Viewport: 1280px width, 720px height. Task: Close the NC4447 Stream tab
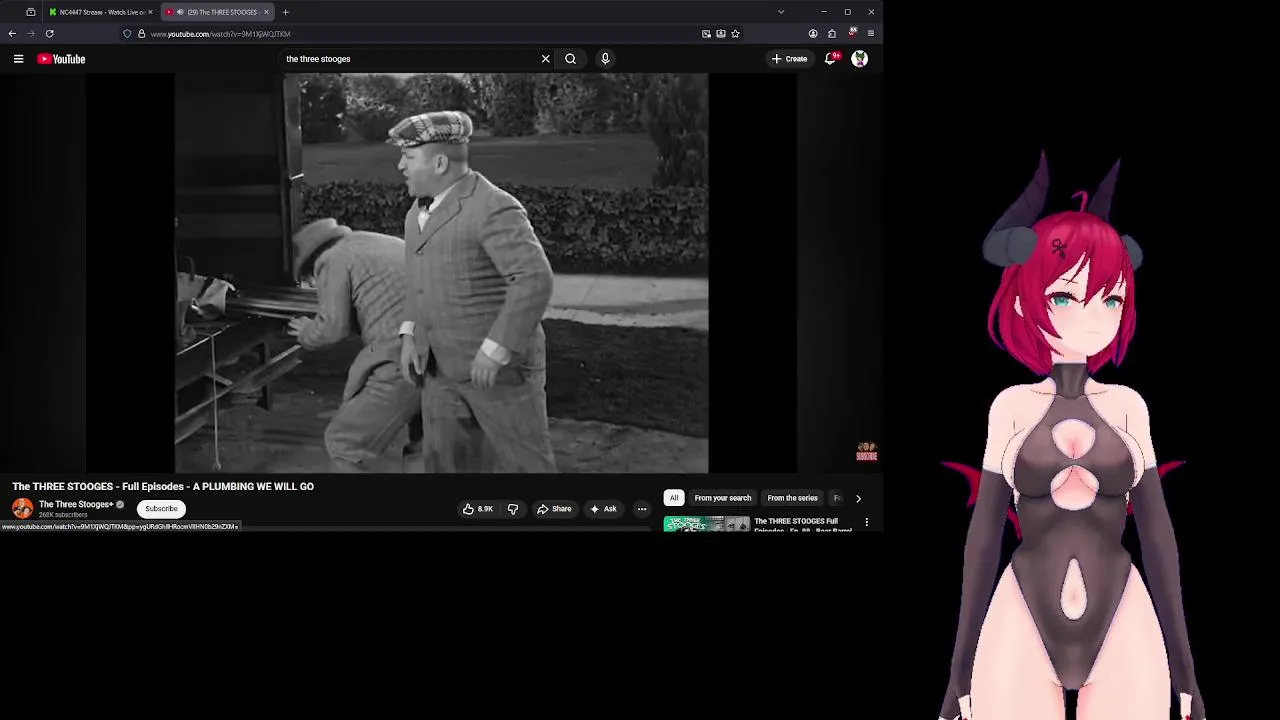150,12
